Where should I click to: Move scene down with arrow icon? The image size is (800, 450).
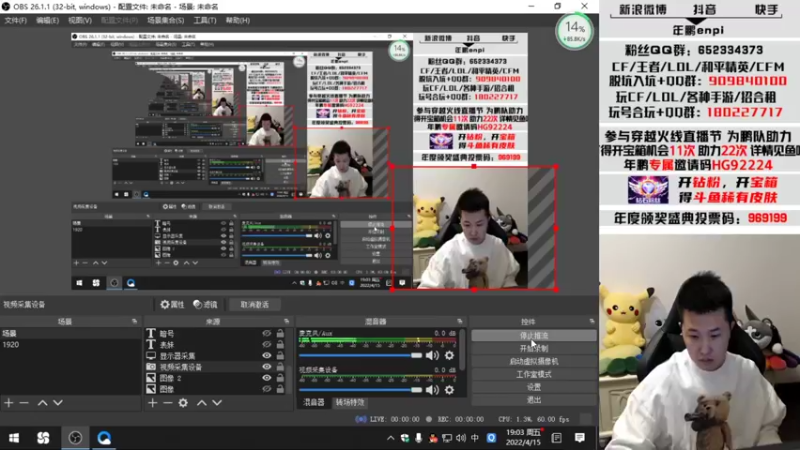tap(58, 403)
